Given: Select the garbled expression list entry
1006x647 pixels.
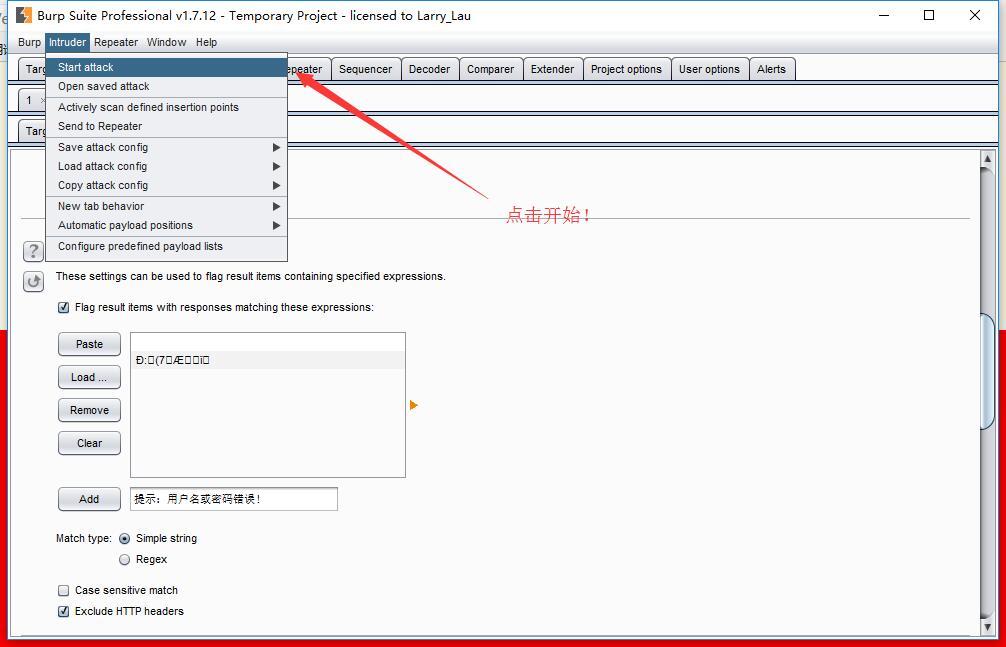Looking at the screenshot, I should click(268, 360).
